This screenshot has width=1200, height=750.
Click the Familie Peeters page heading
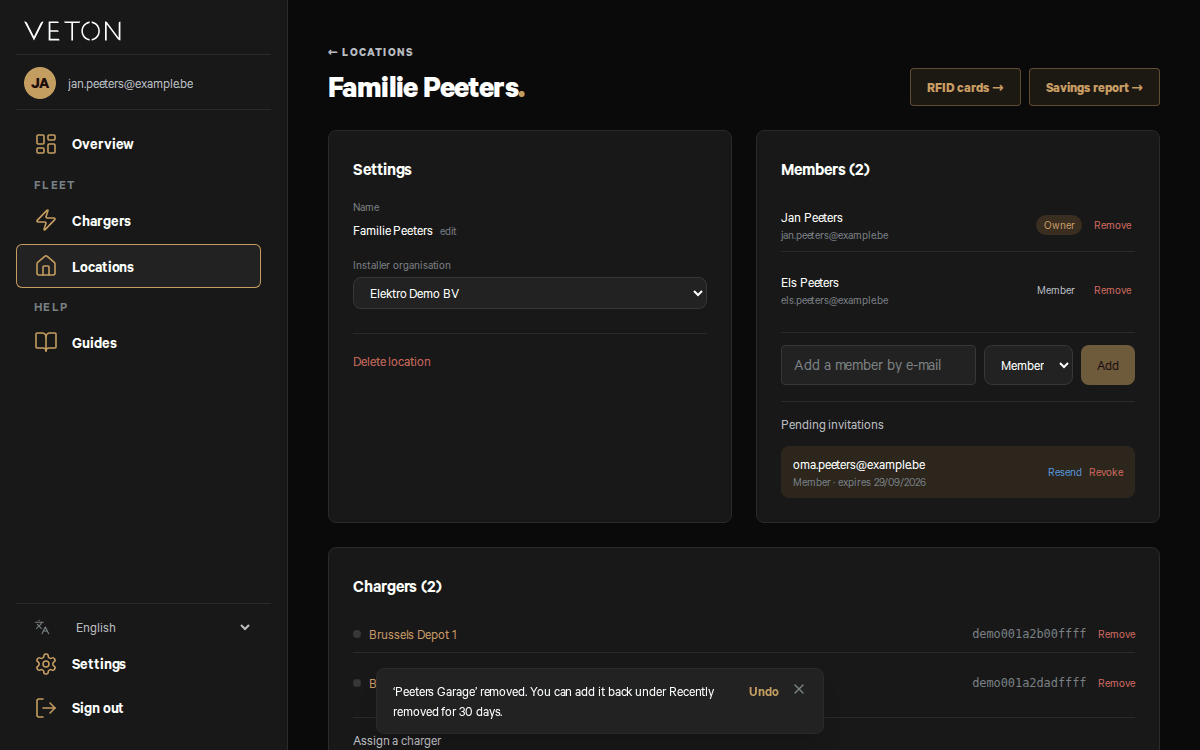426,87
